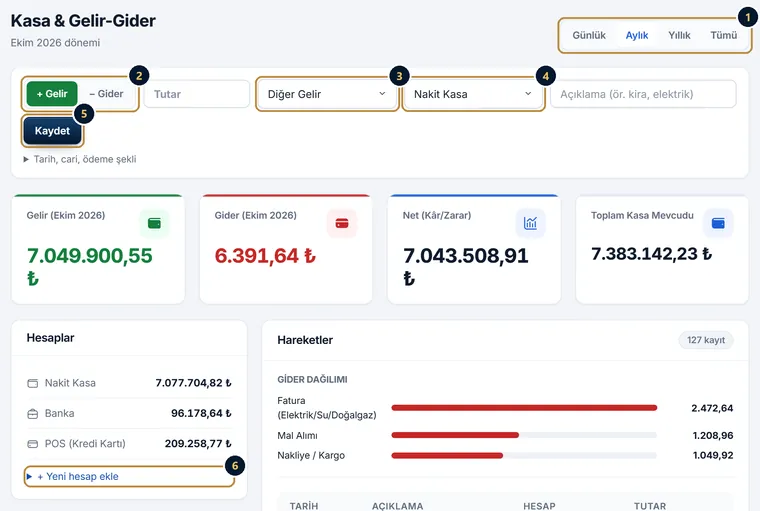Click the Kaydet button
This screenshot has width=760, height=511.
(x=52, y=131)
